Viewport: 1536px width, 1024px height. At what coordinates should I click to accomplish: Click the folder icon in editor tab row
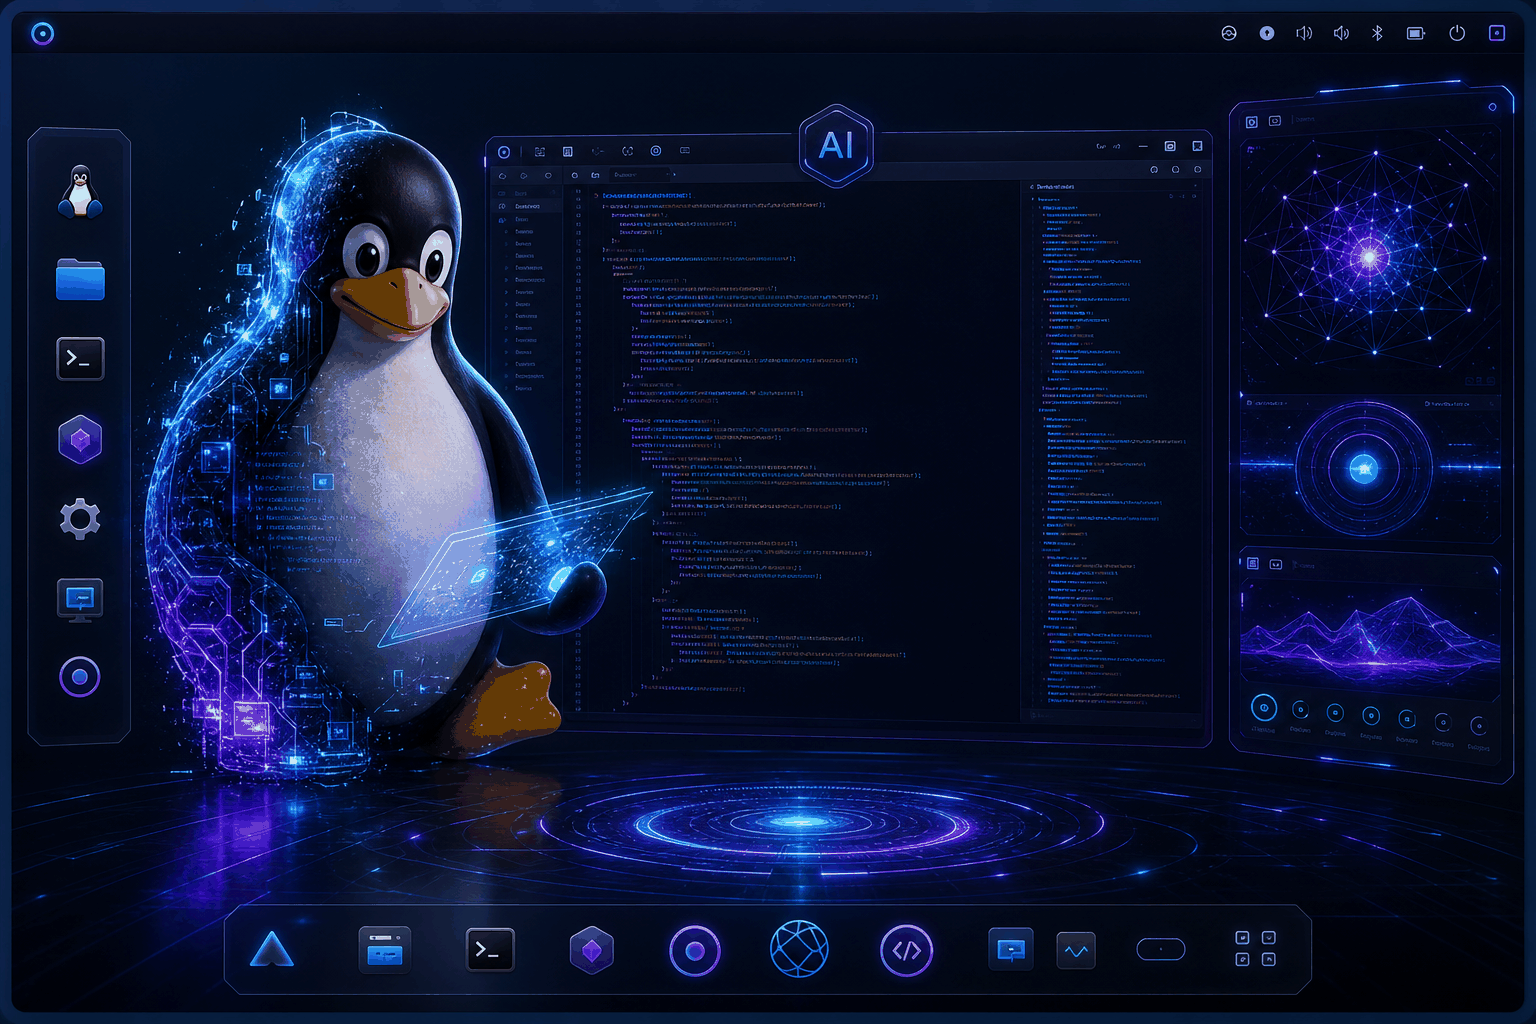coord(596,175)
